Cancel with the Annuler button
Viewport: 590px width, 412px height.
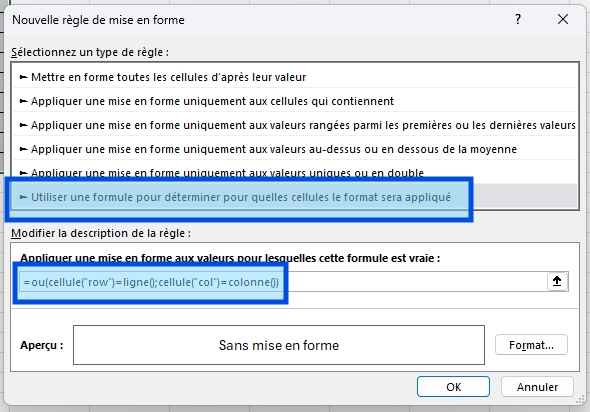point(537,387)
